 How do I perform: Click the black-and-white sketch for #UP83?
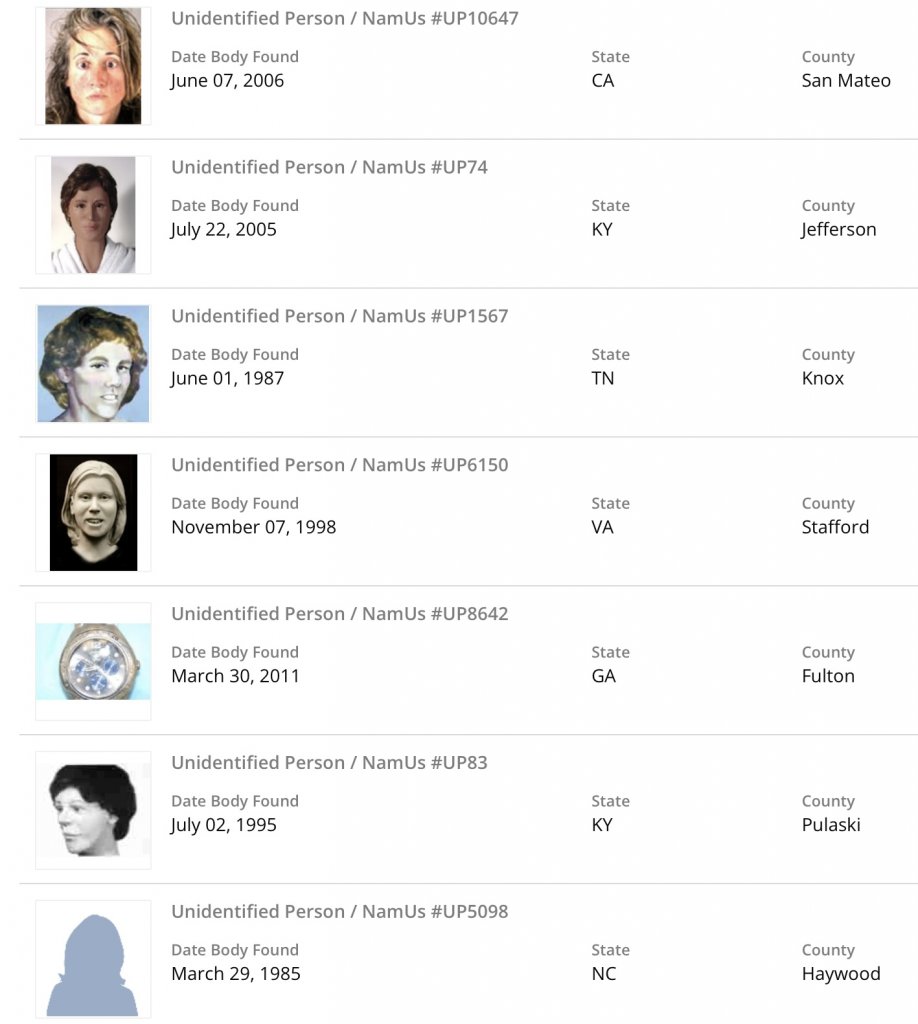pos(93,810)
